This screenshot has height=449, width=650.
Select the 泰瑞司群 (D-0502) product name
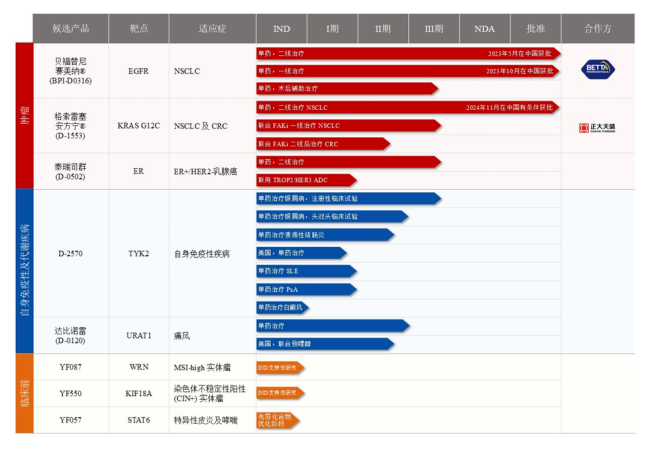pos(70,170)
